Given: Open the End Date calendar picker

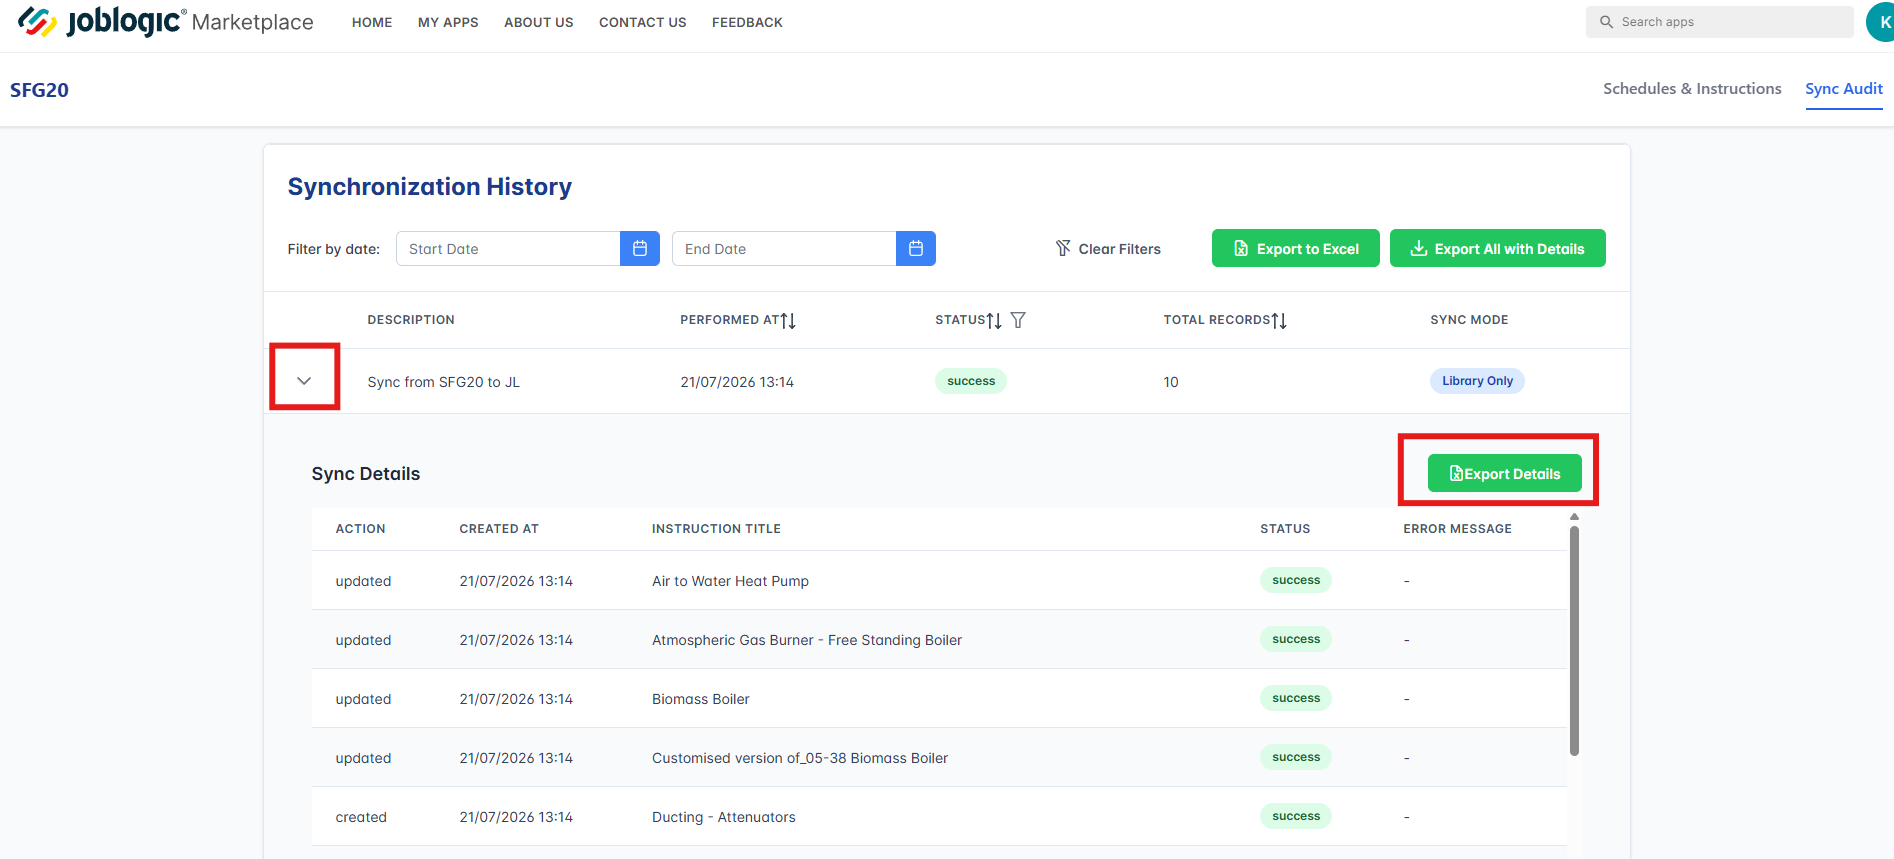Looking at the screenshot, I should (x=916, y=248).
